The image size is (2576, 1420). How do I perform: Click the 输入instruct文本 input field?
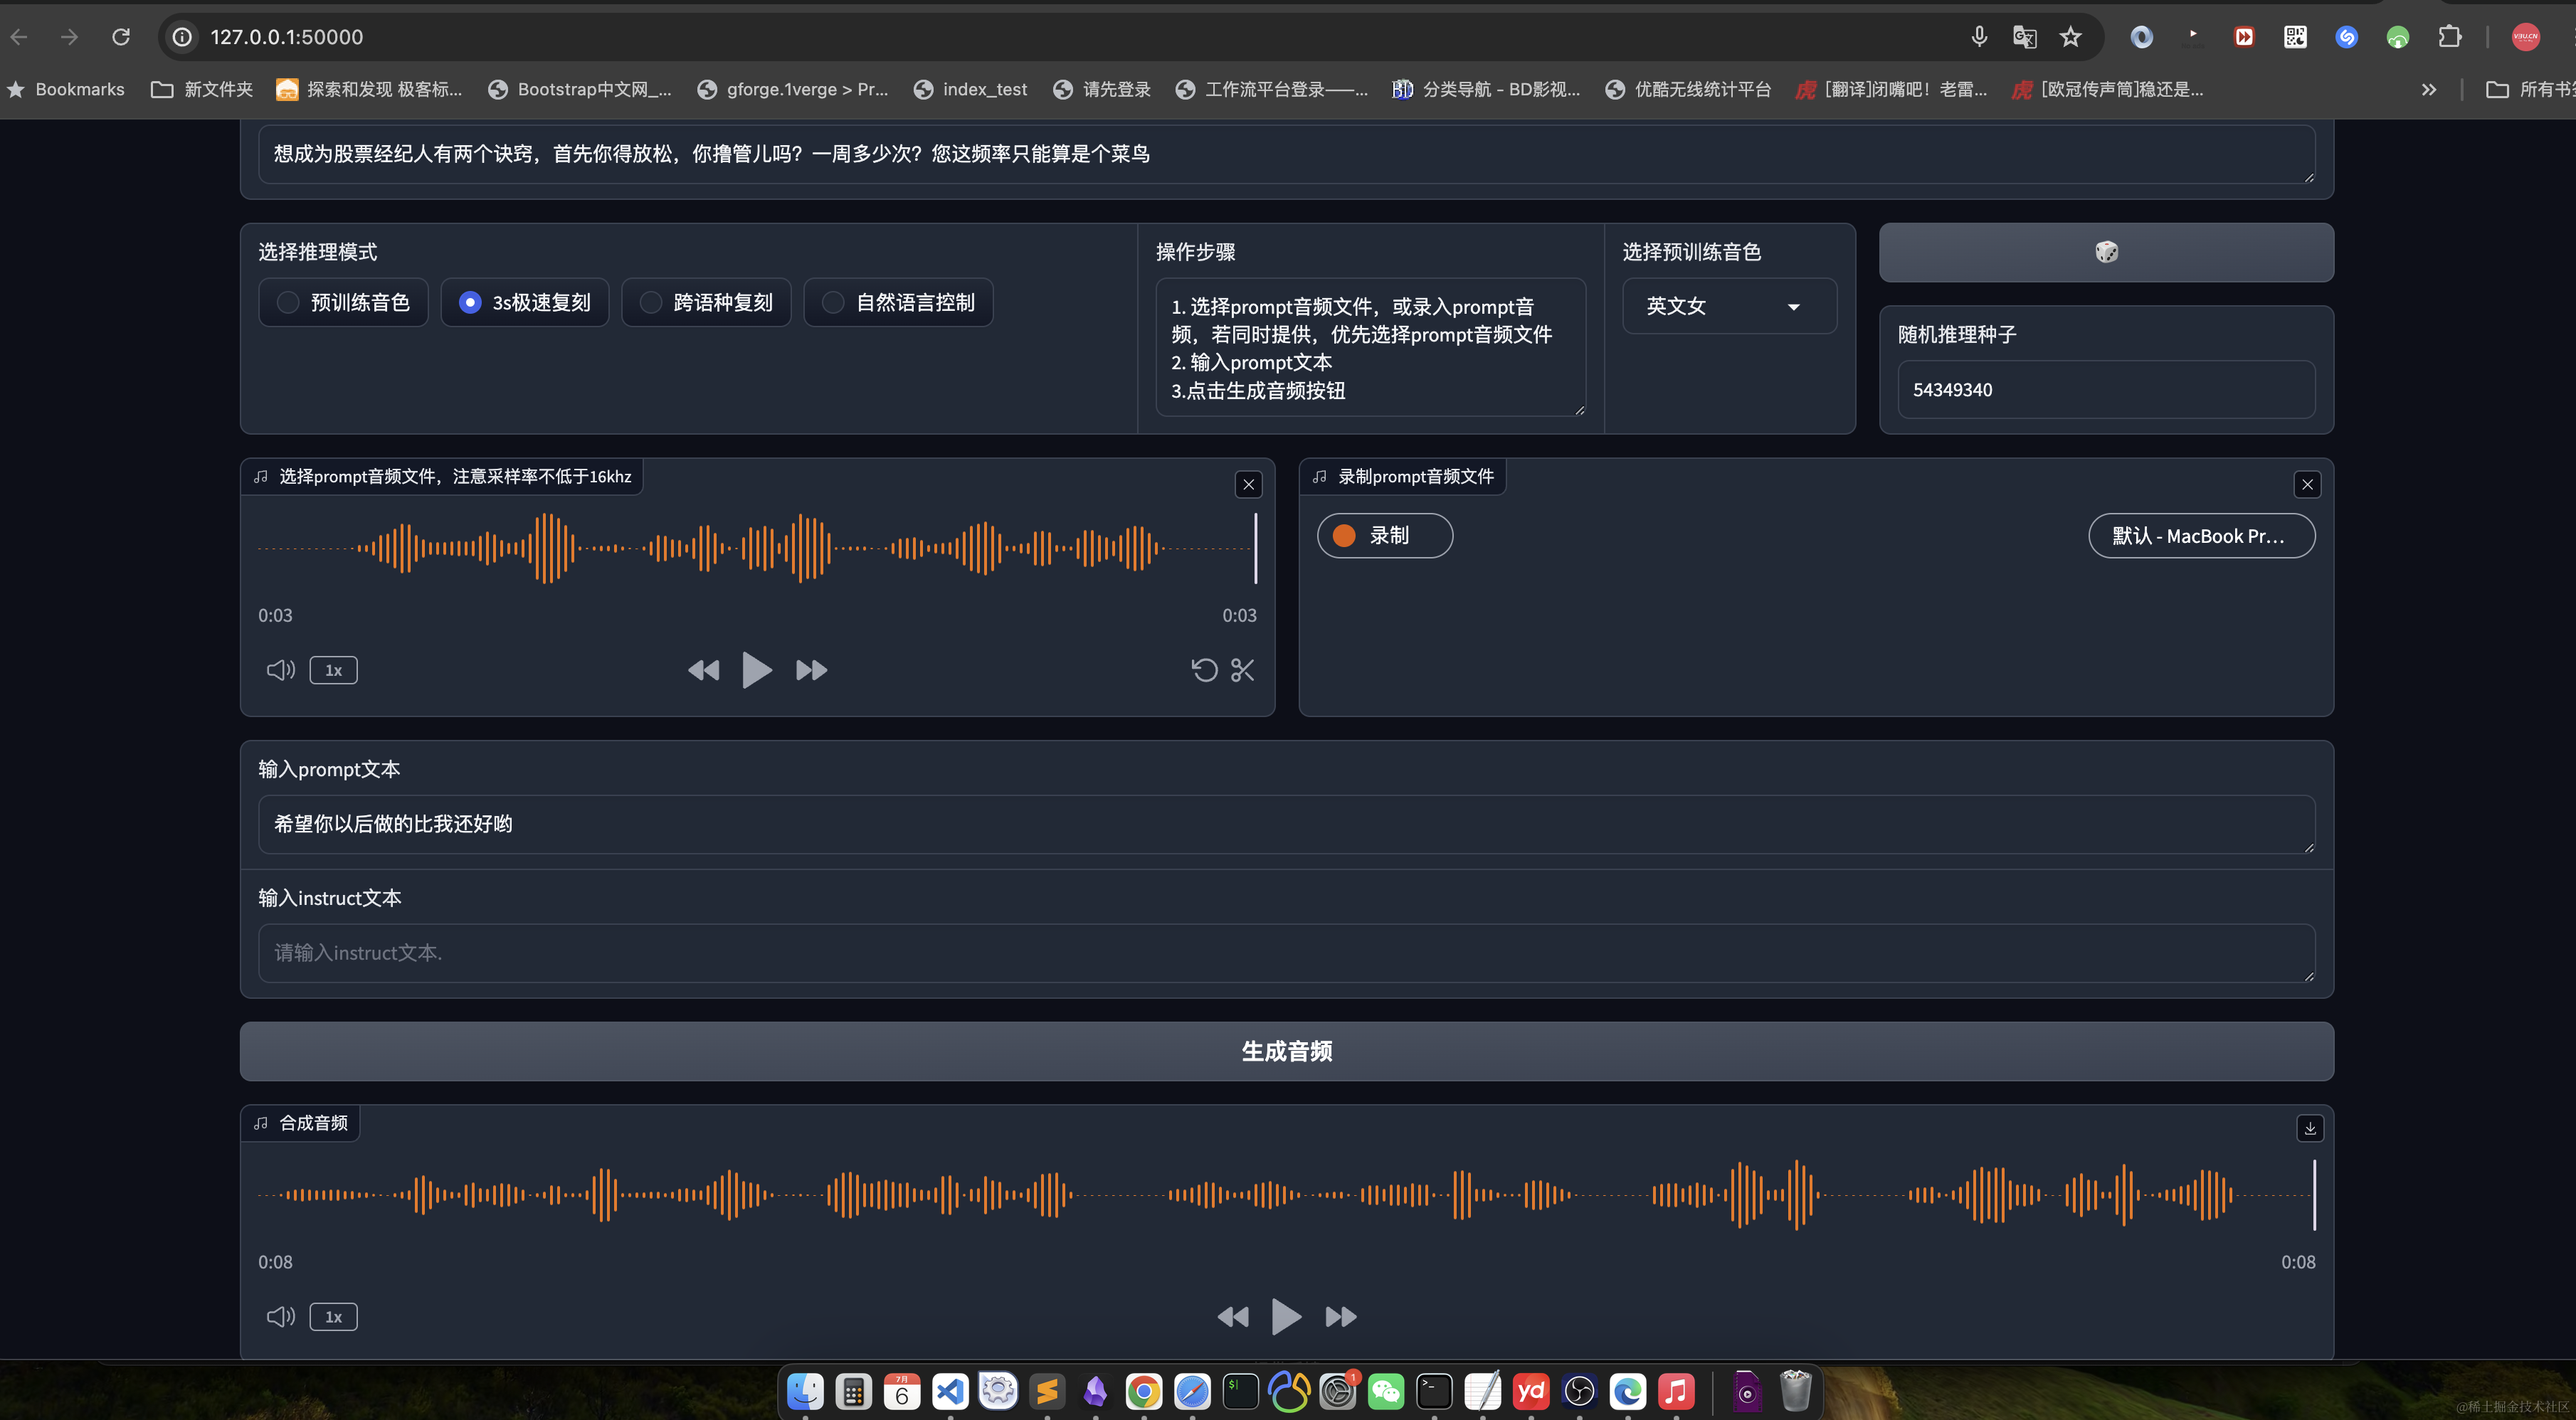click(x=1287, y=953)
